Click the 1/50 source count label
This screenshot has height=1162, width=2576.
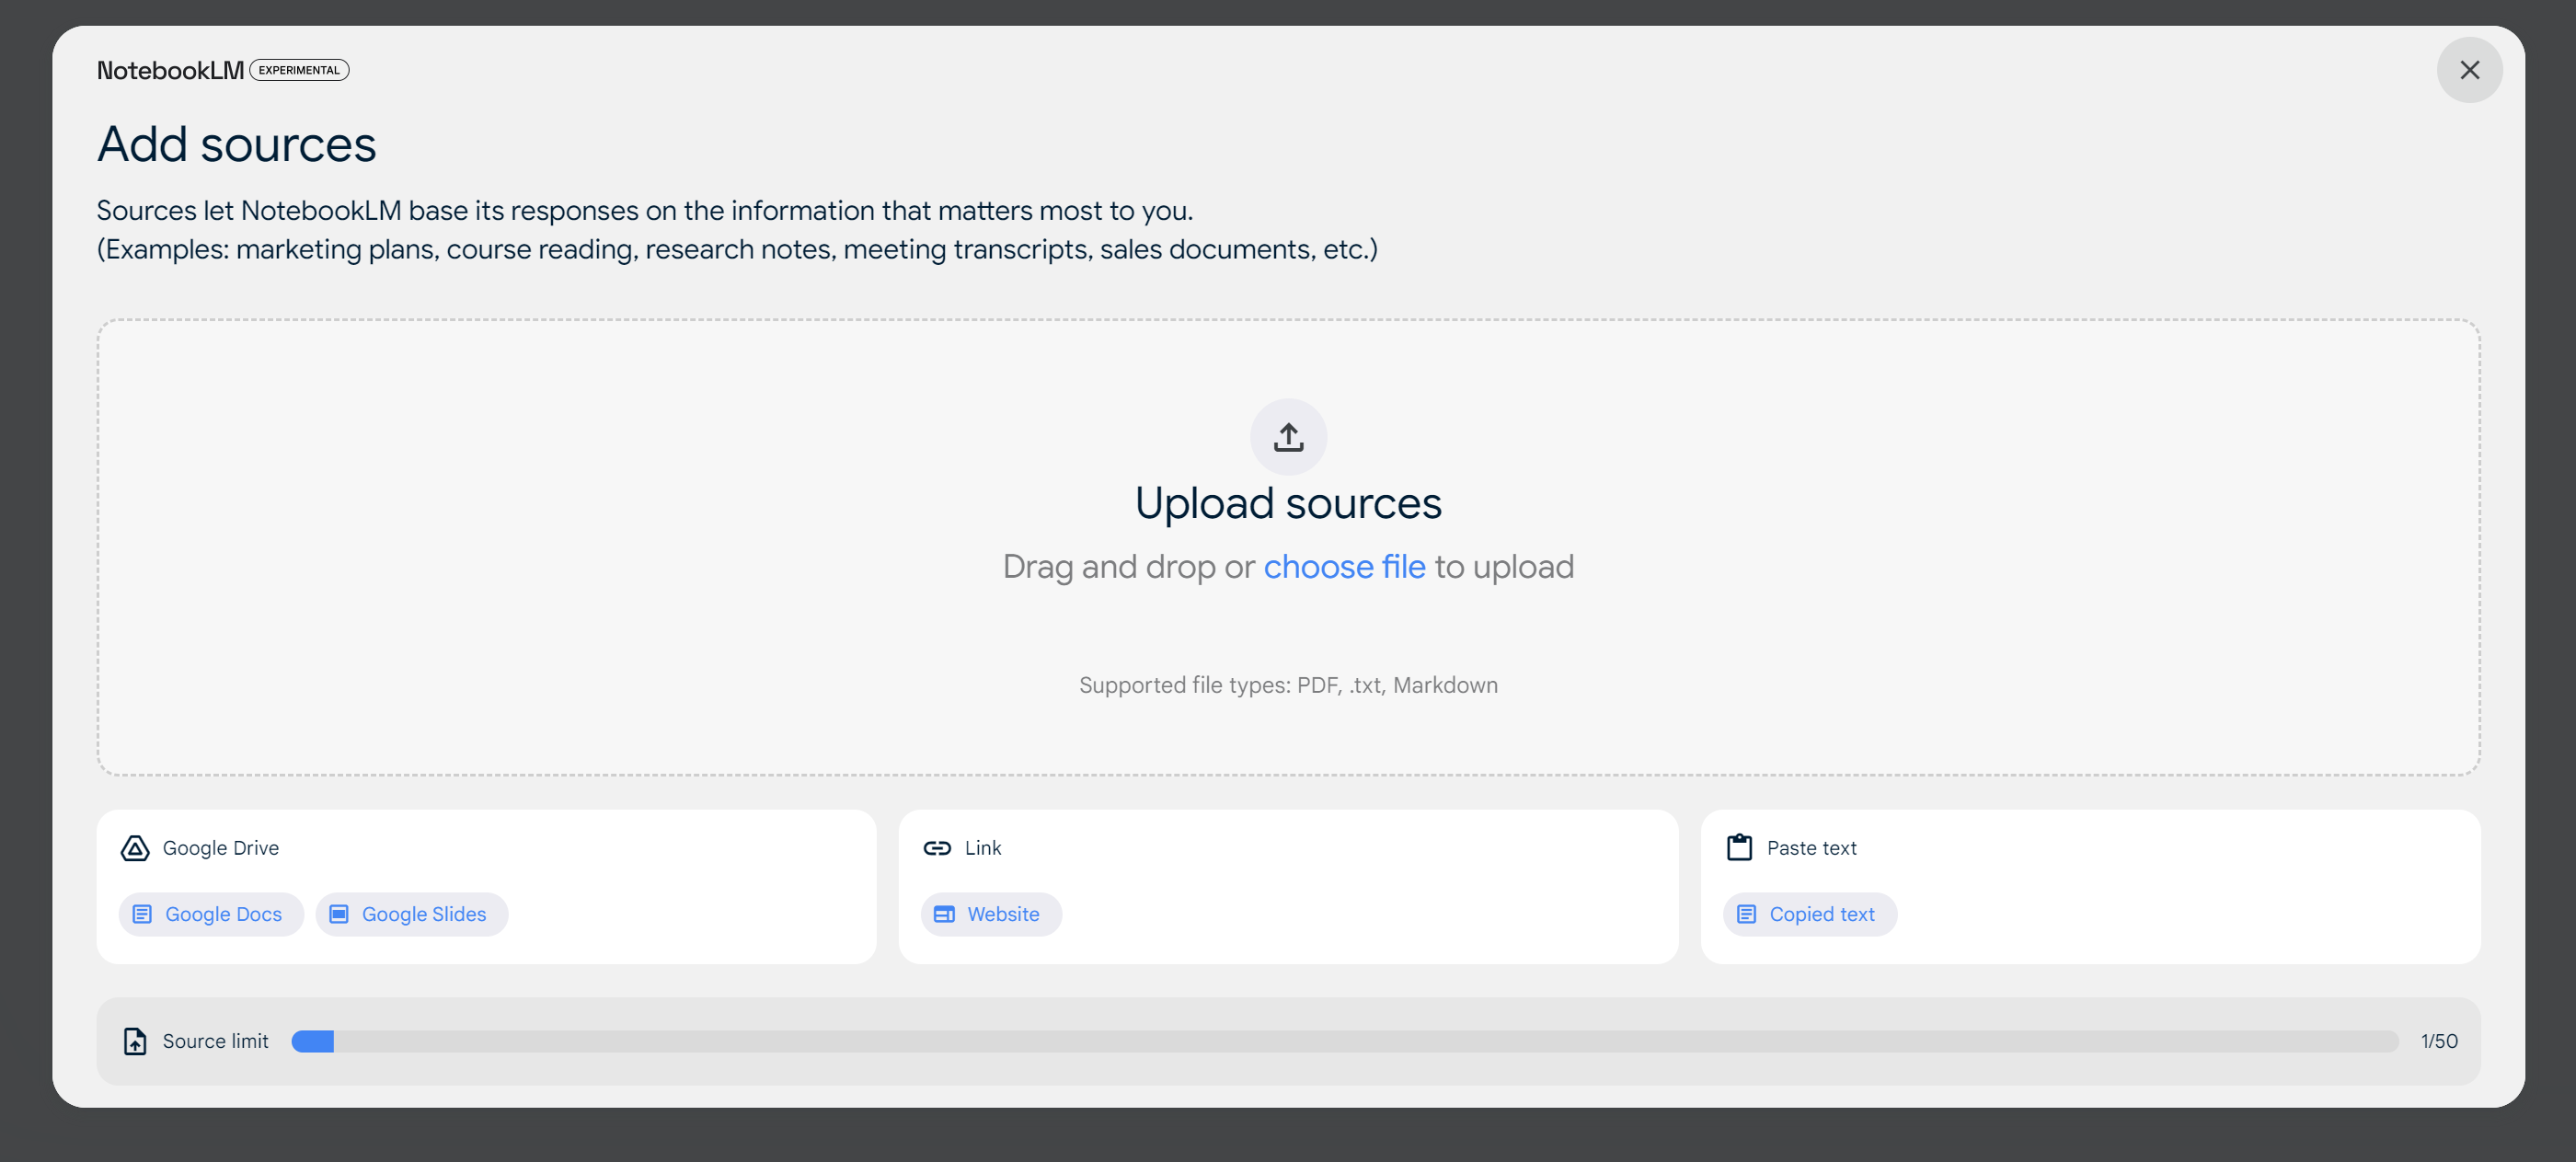coord(2439,1041)
